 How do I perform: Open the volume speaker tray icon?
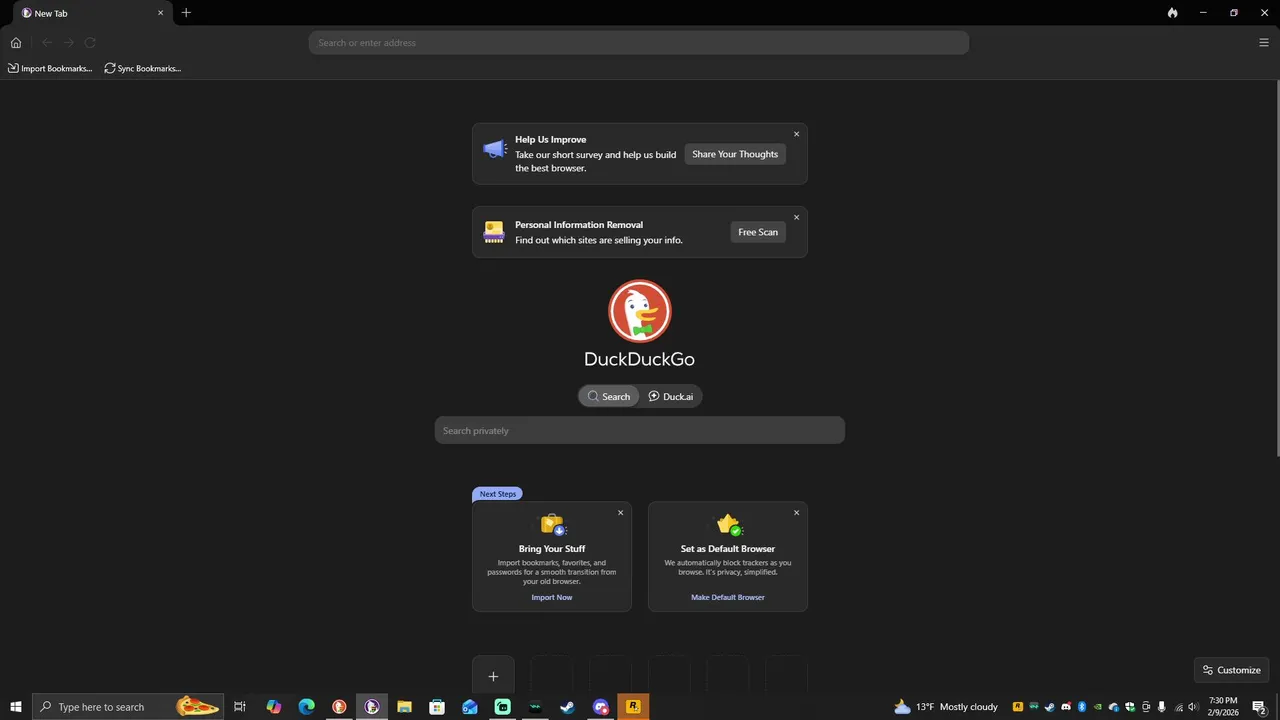(x=1193, y=707)
